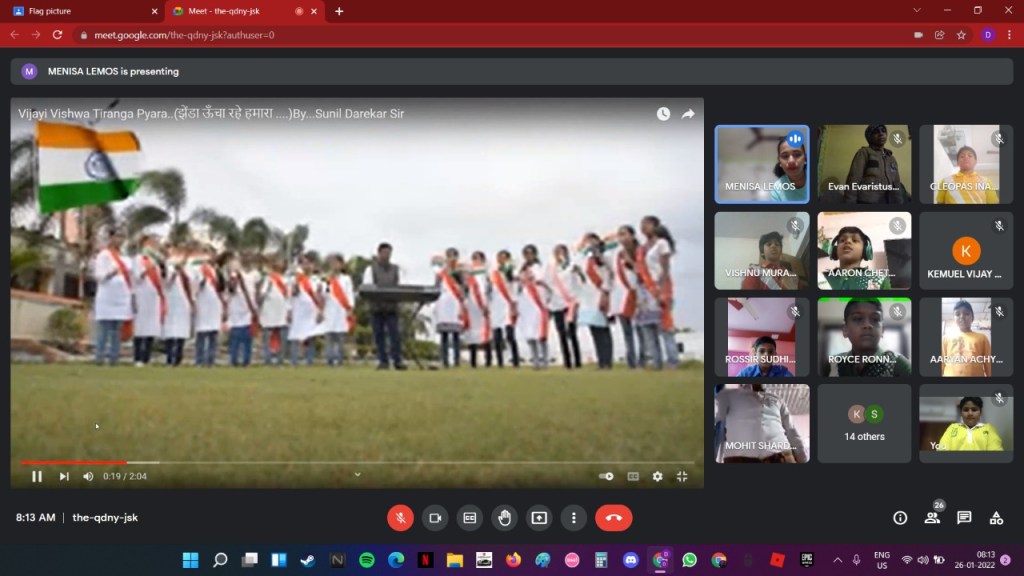Turn on the camera

[x=435, y=517]
